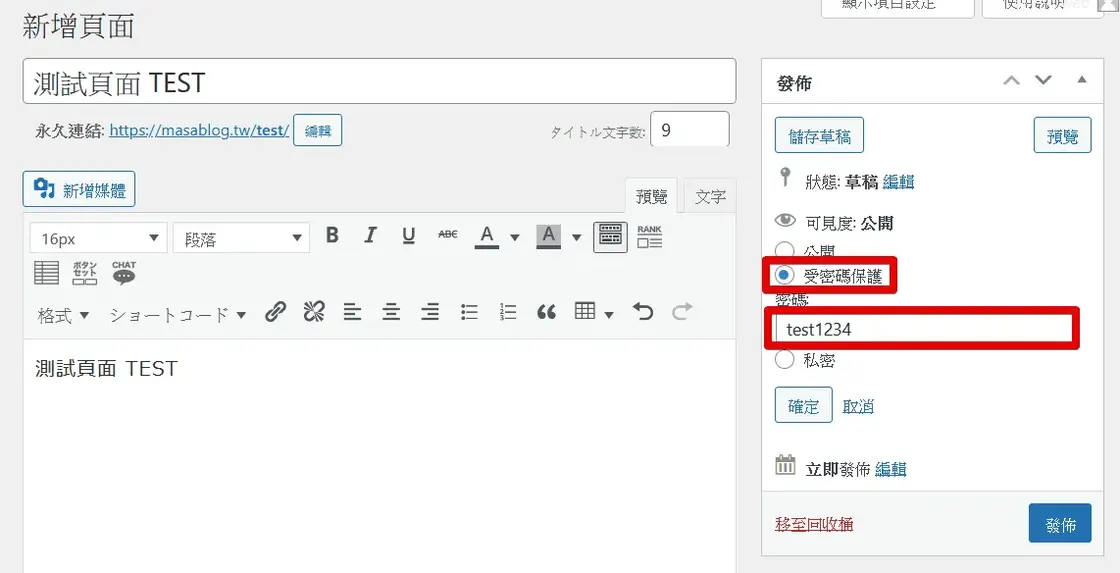Apply underline formatting
1120x573 pixels.
coord(409,235)
